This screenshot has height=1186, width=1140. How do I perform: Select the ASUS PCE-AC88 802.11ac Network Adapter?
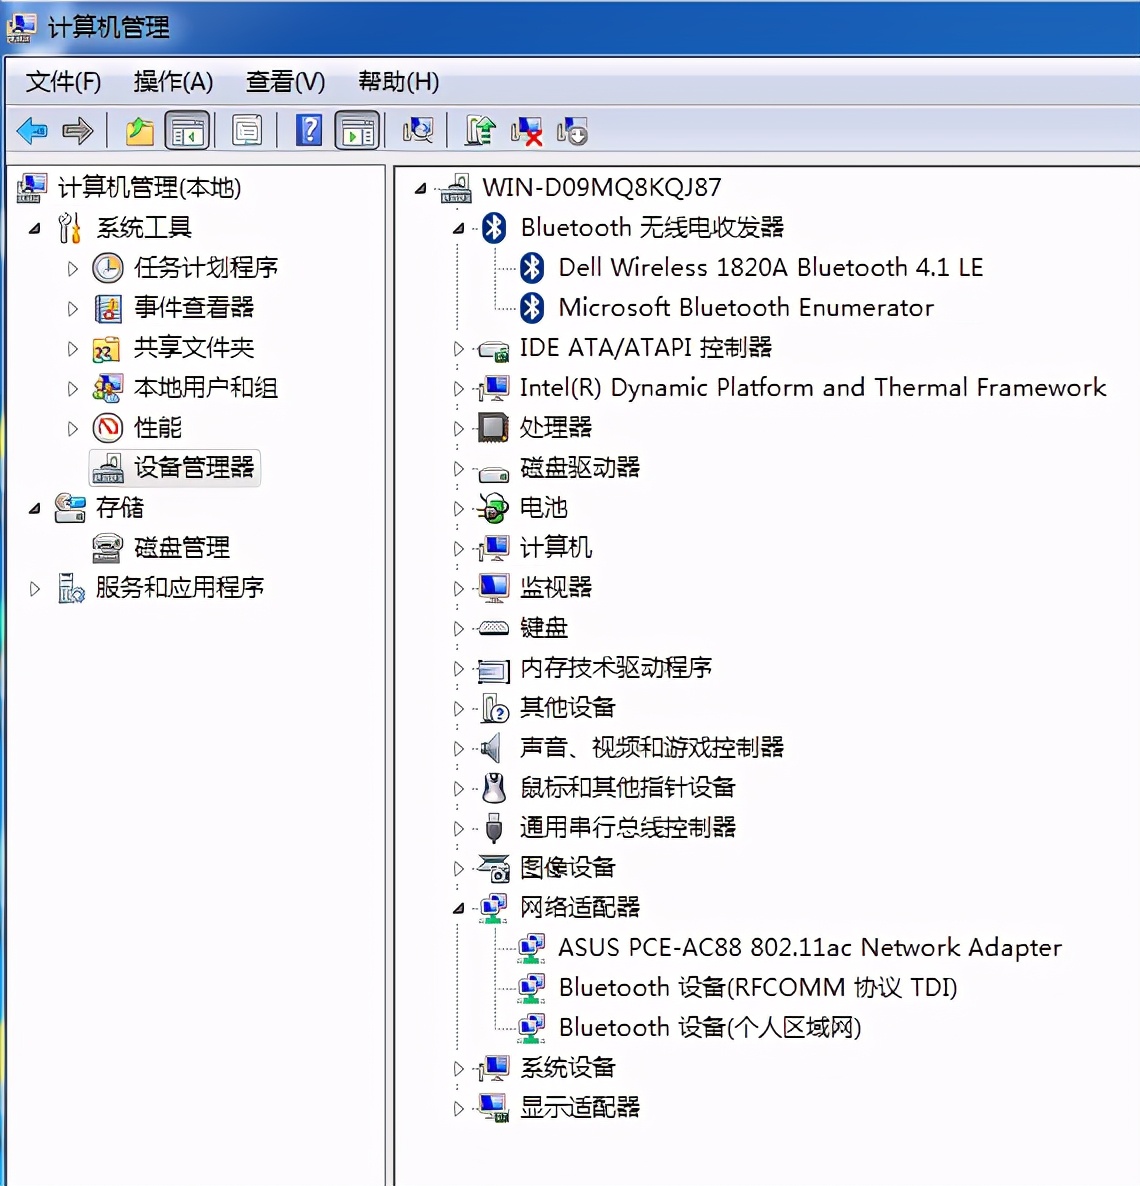(x=810, y=947)
